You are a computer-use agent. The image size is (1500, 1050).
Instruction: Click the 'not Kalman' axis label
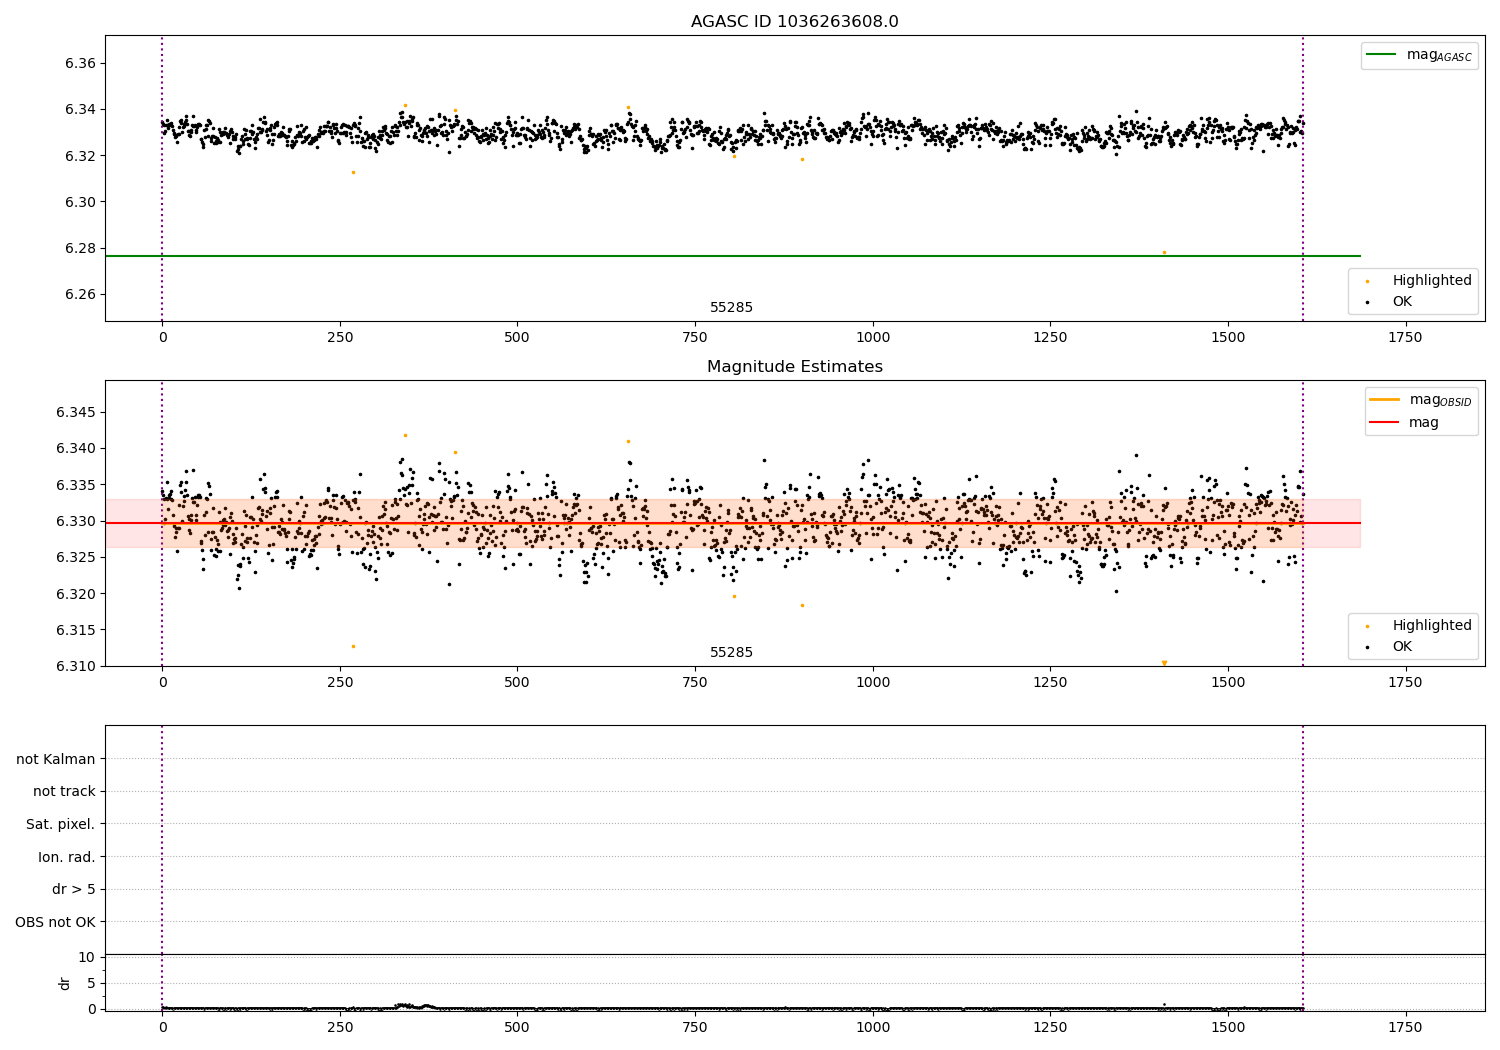(56, 759)
